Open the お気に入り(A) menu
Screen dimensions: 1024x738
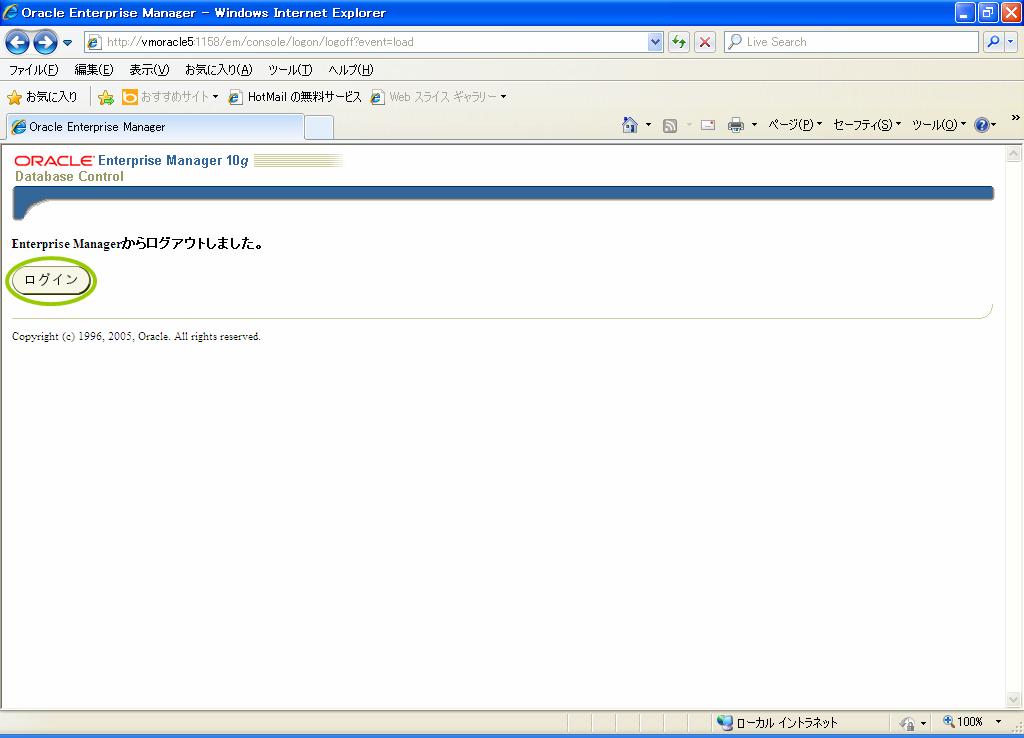[x=218, y=70]
